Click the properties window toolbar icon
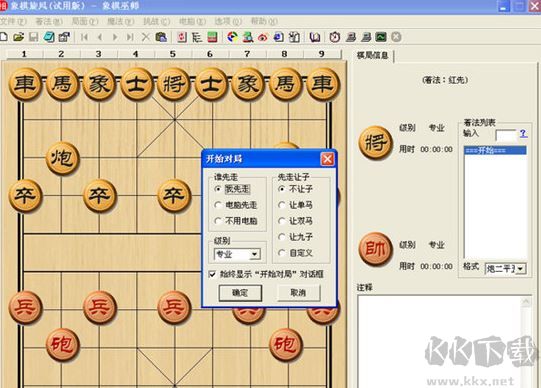The width and height of the screenshot is (541, 388). click(64, 37)
